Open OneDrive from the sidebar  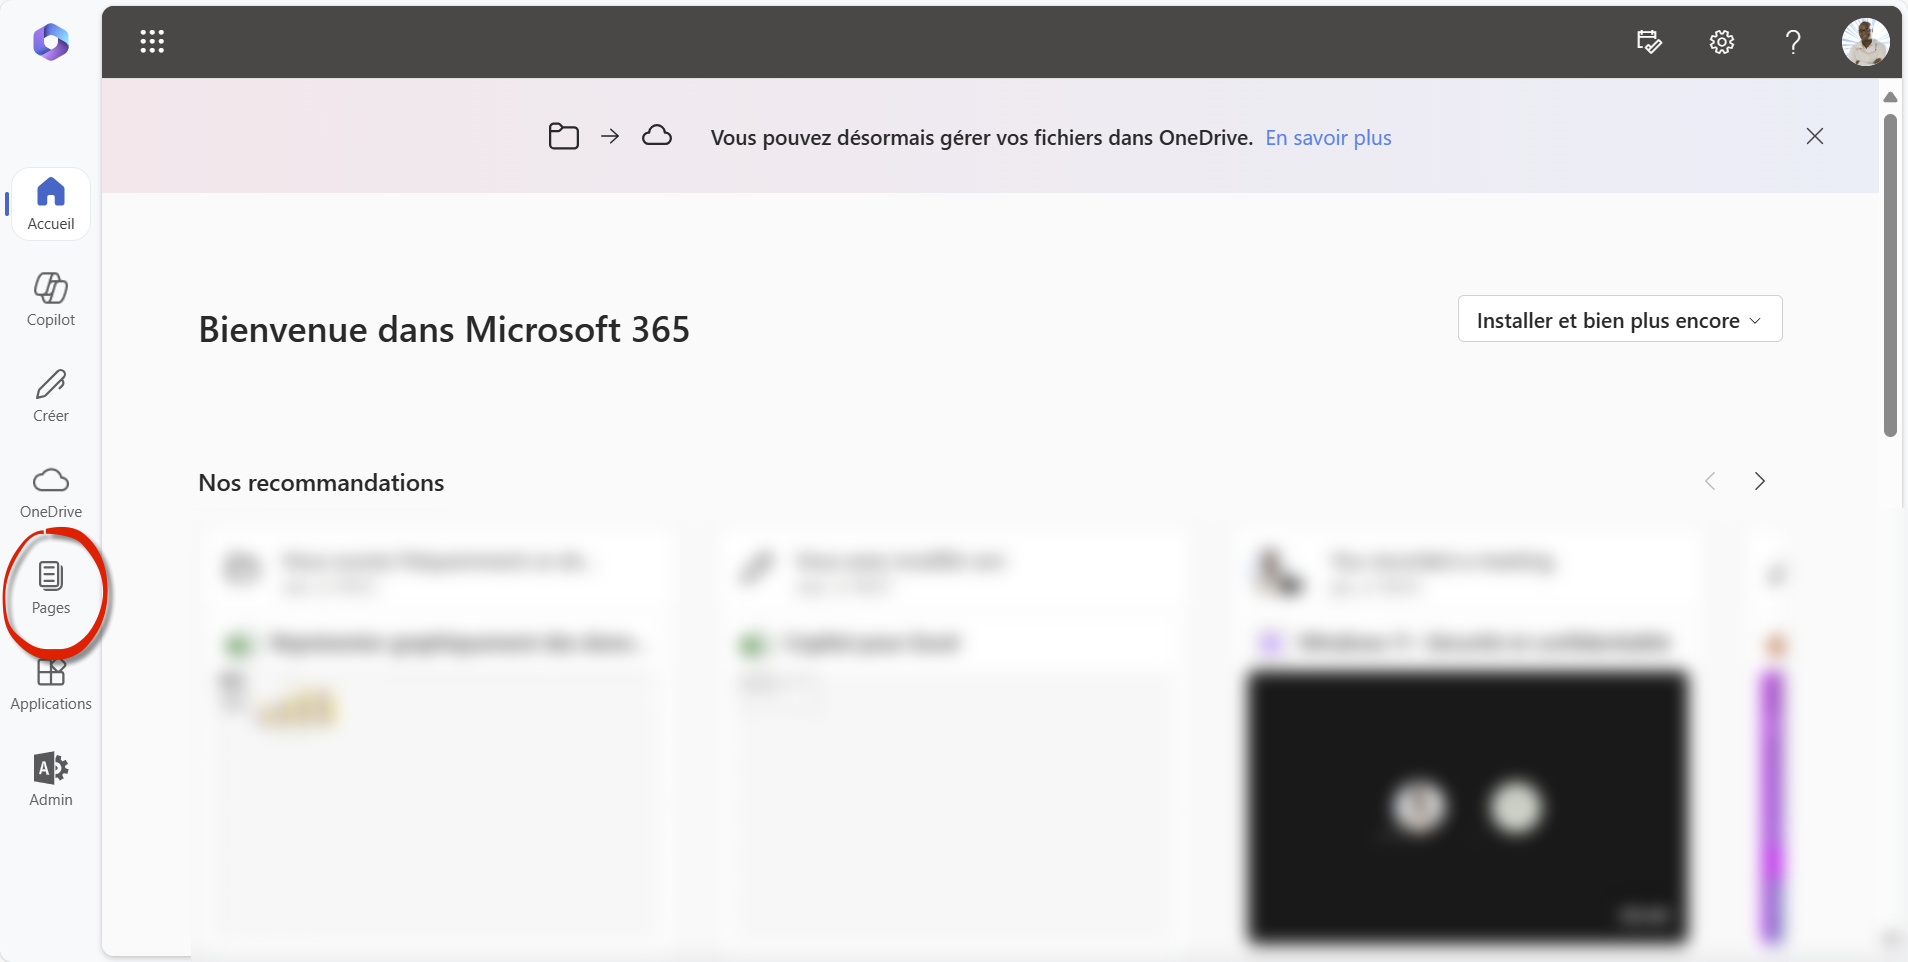coord(51,491)
